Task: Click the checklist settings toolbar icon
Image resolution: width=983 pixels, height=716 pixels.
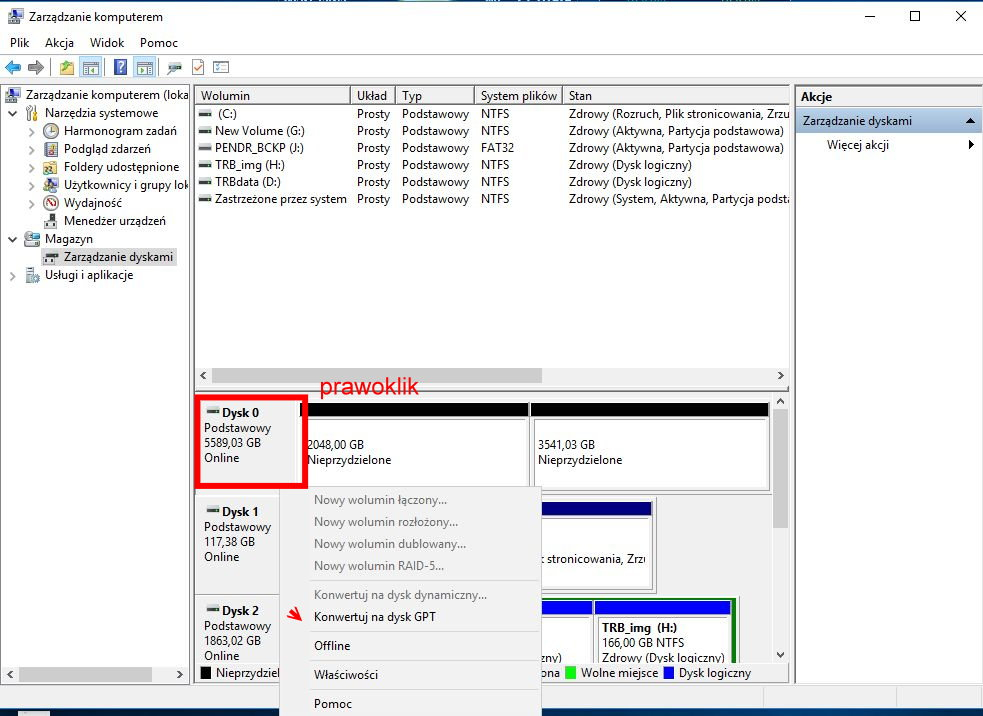Action: point(221,67)
